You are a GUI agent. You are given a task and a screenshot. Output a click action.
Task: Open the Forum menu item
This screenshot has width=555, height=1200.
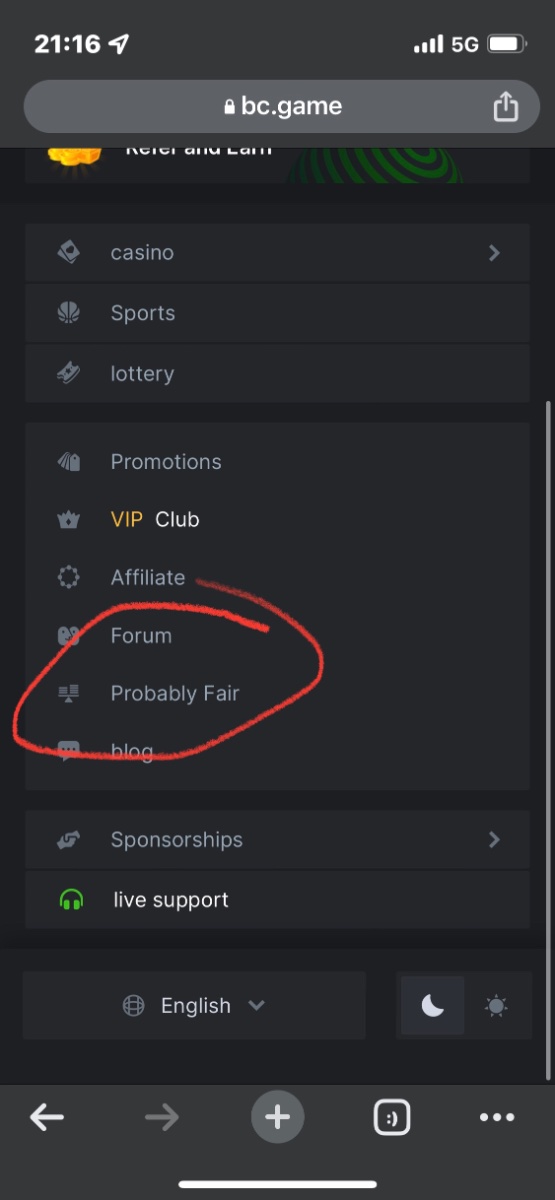pyautogui.click(x=141, y=636)
